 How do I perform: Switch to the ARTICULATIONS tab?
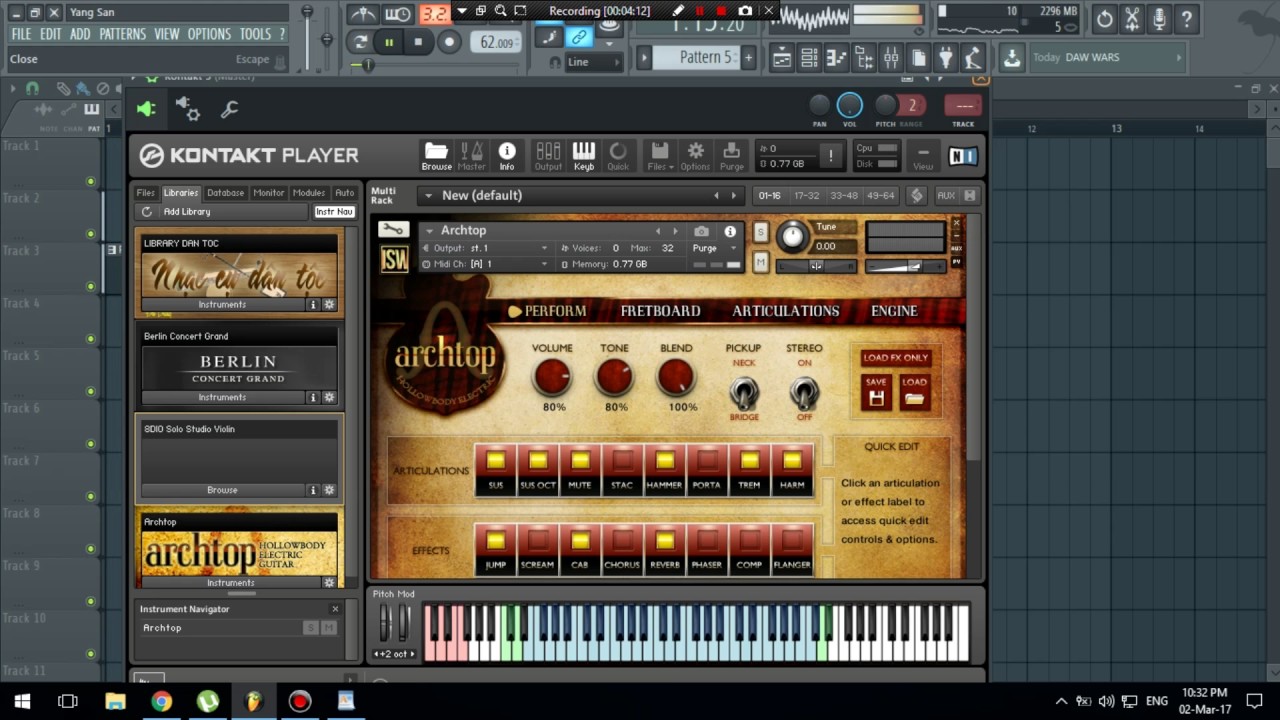pyautogui.click(x=785, y=311)
